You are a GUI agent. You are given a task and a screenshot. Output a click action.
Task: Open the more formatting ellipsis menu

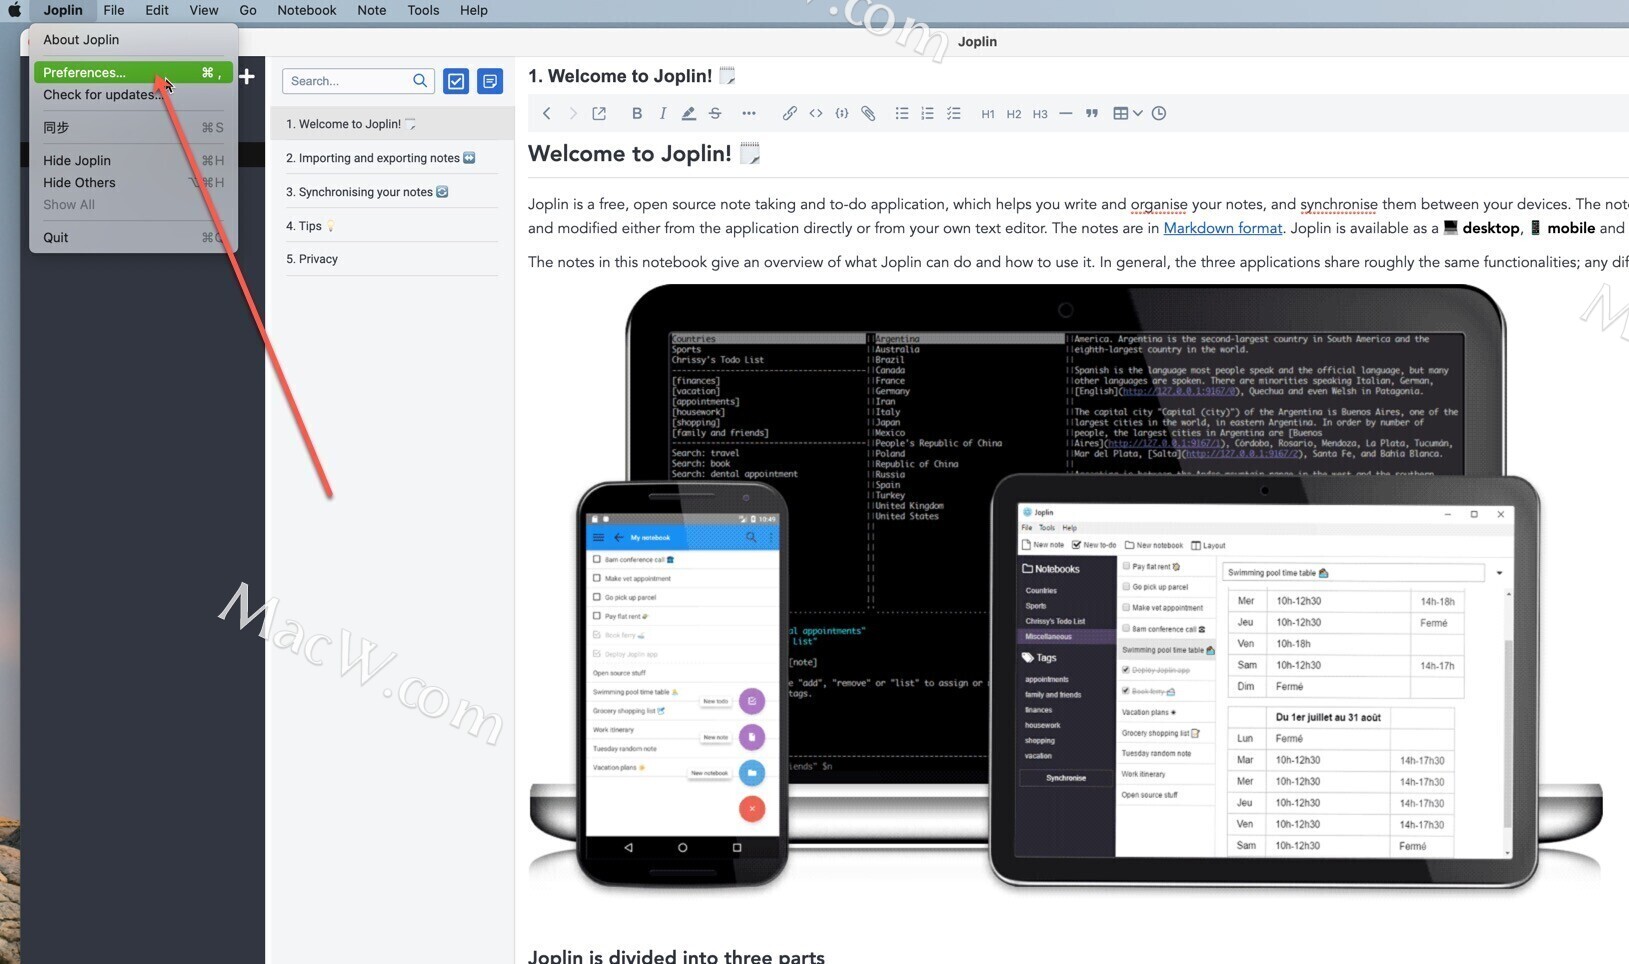pyautogui.click(x=749, y=114)
